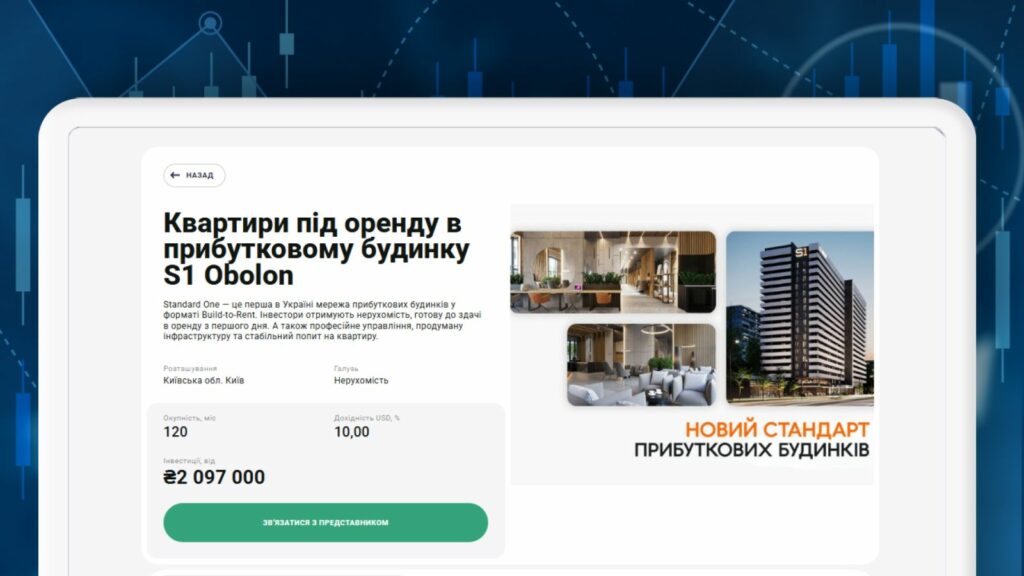Open the coworking interior photo thumbnail
This screenshot has height=576, width=1024.
tap(613, 272)
